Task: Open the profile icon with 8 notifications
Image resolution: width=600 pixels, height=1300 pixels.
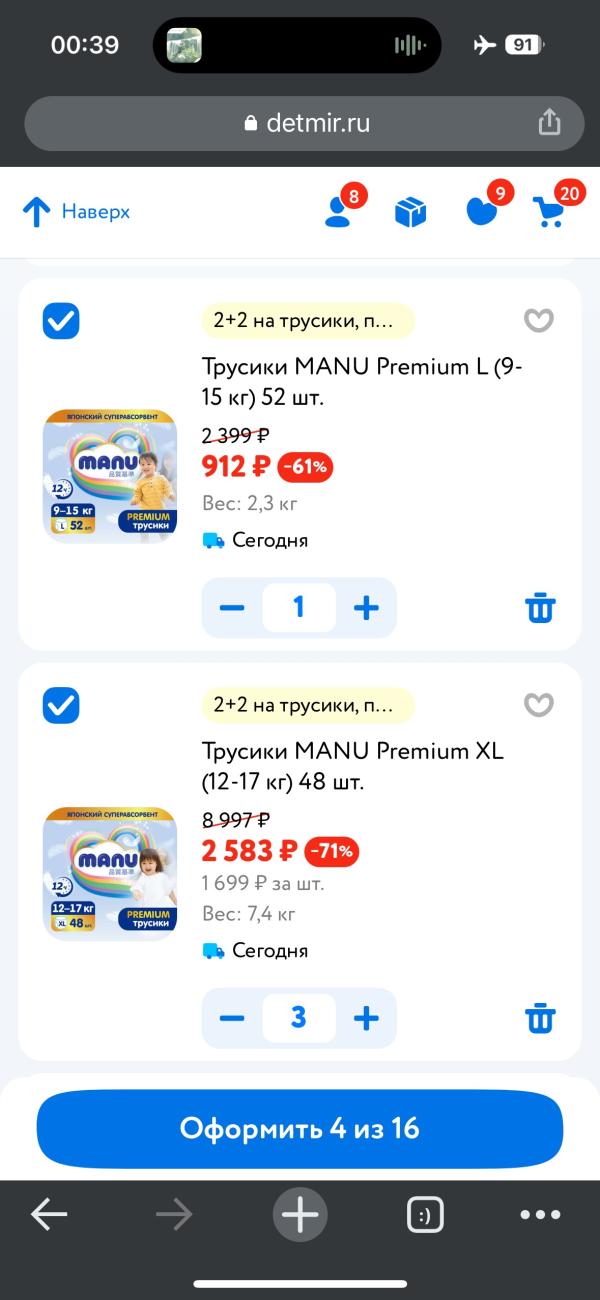Action: 339,211
